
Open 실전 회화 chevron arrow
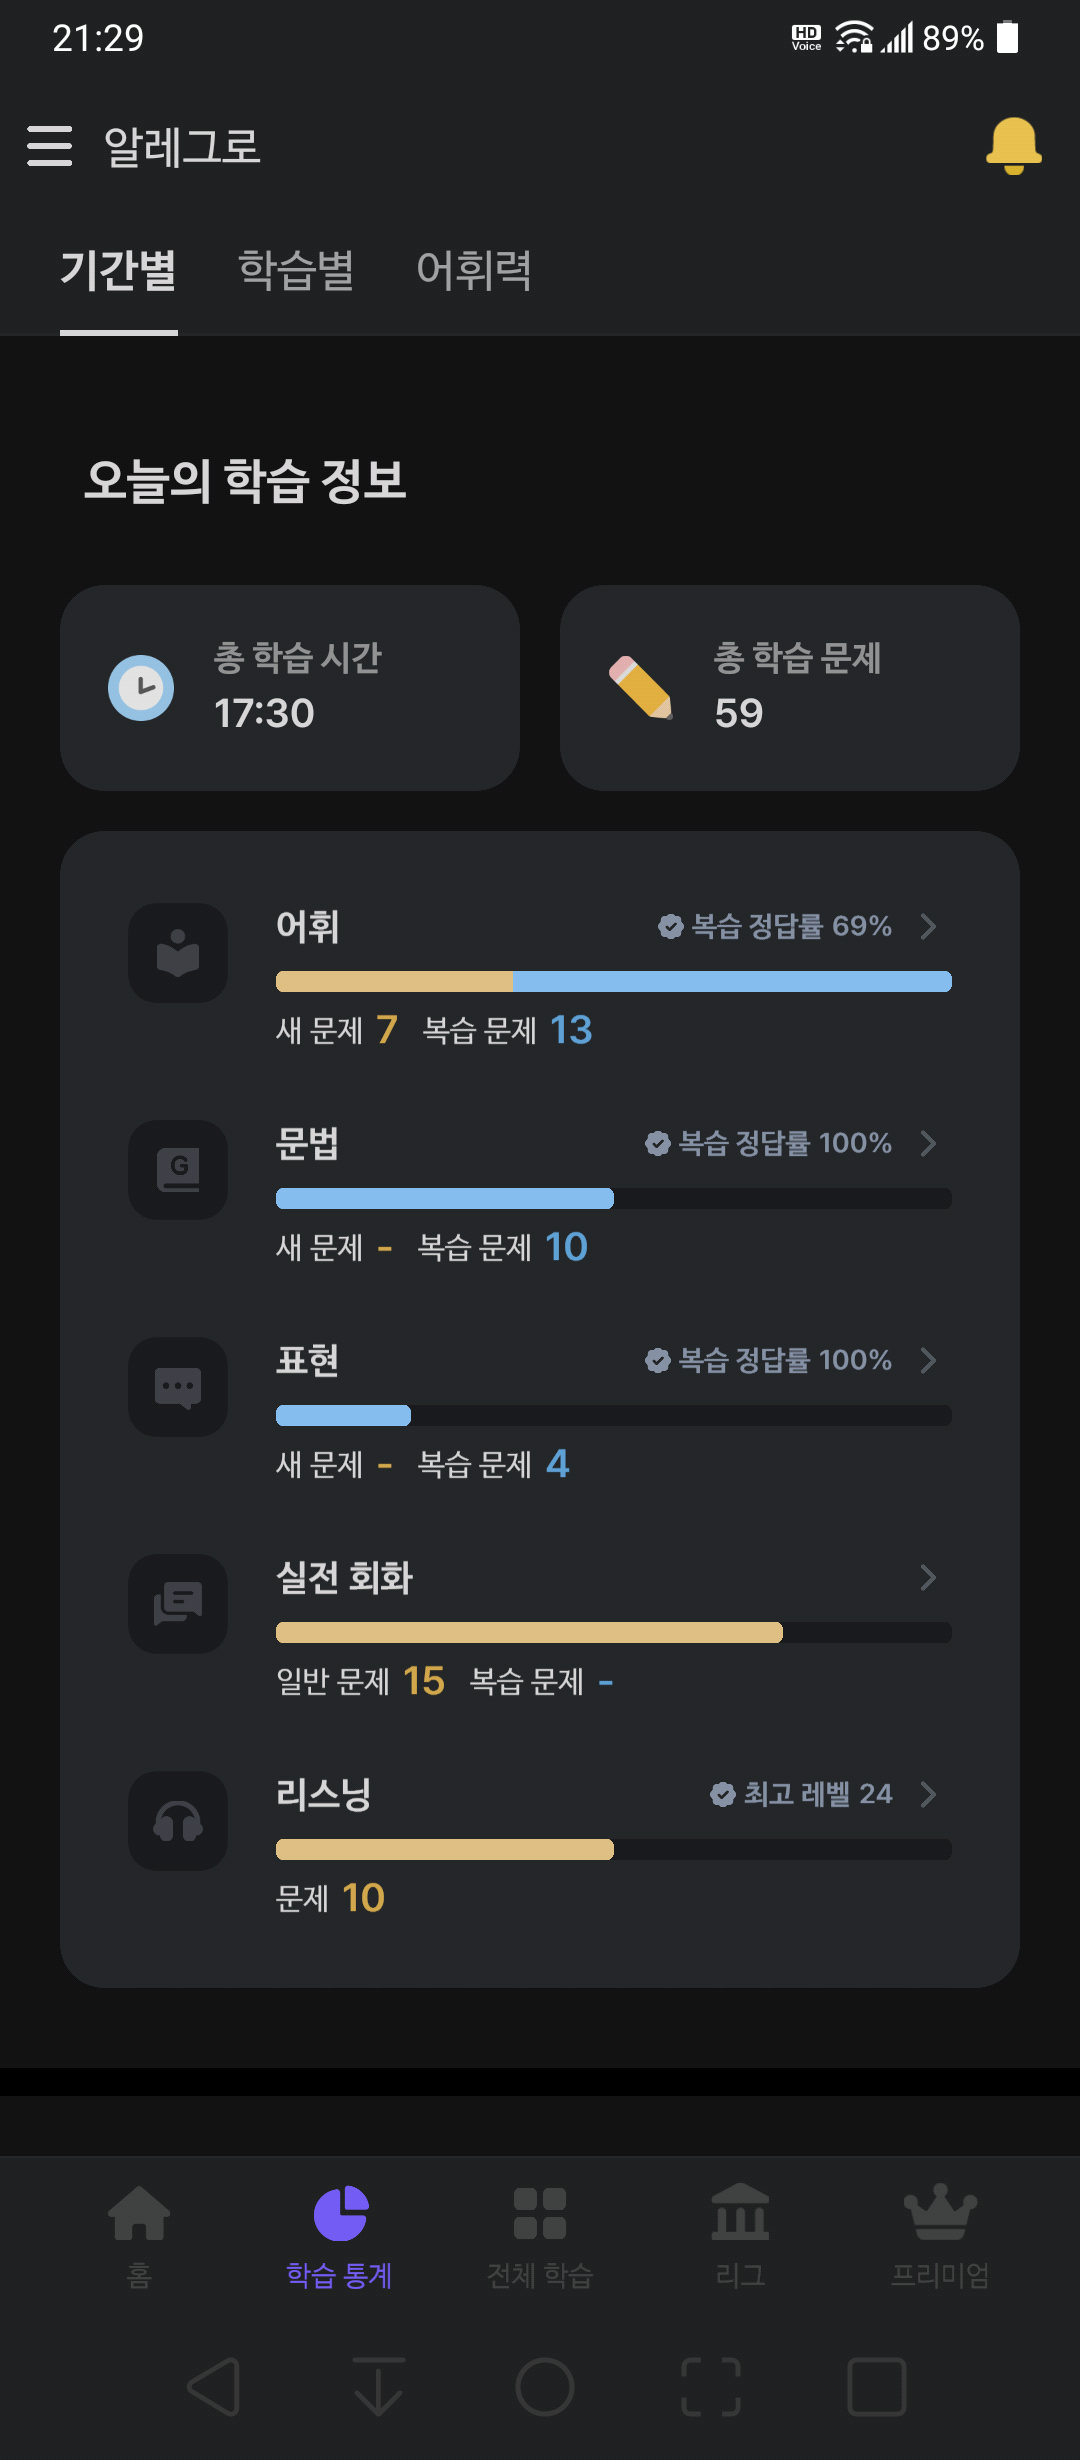(928, 1577)
